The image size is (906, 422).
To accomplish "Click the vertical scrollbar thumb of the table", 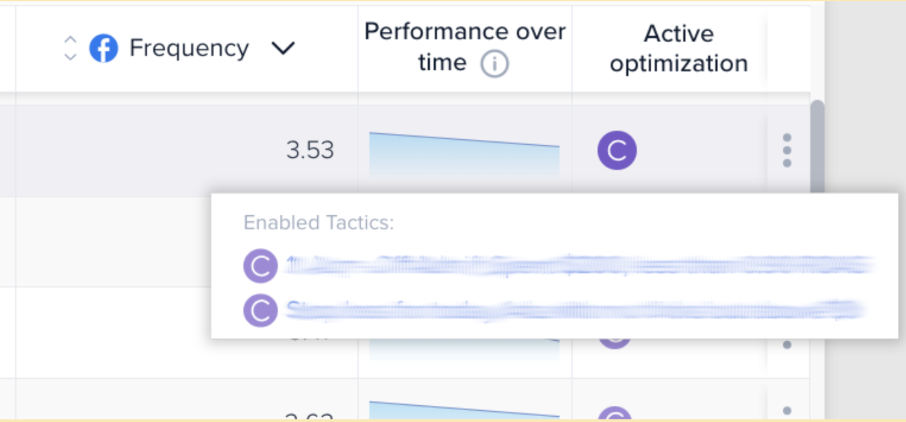I will coord(817,147).
